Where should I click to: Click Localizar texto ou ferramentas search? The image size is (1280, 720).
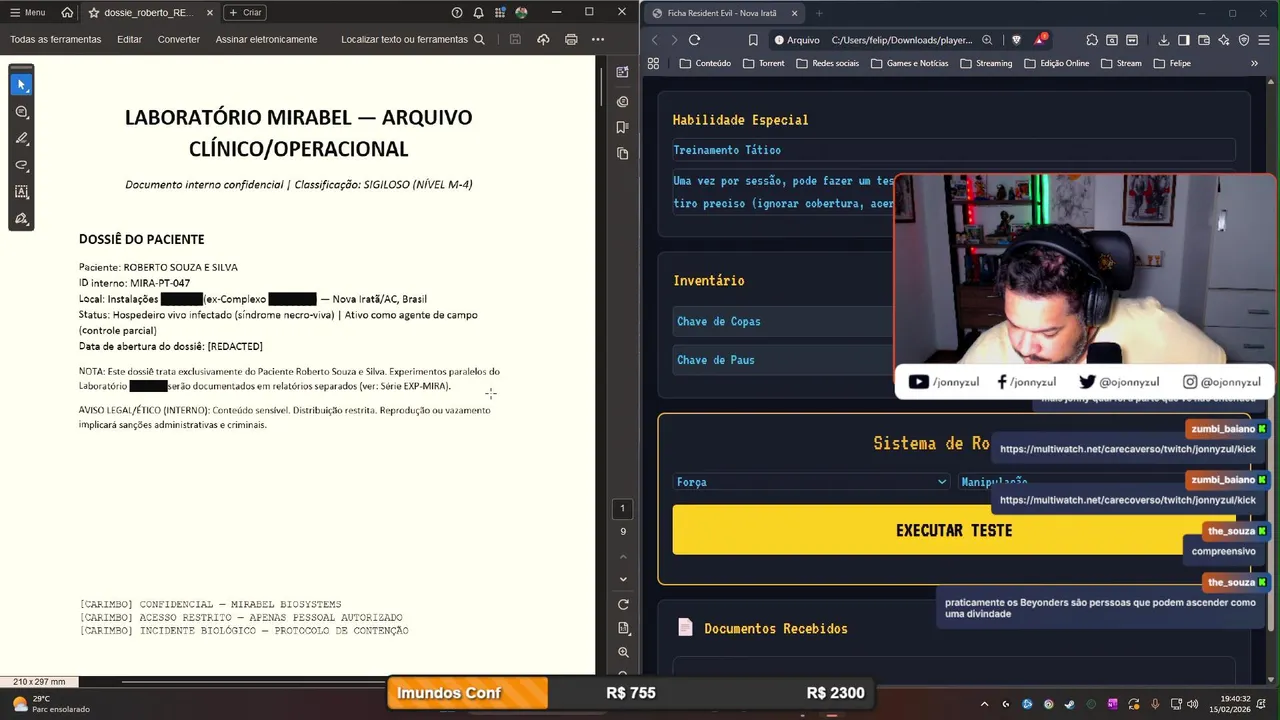coord(413,39)
